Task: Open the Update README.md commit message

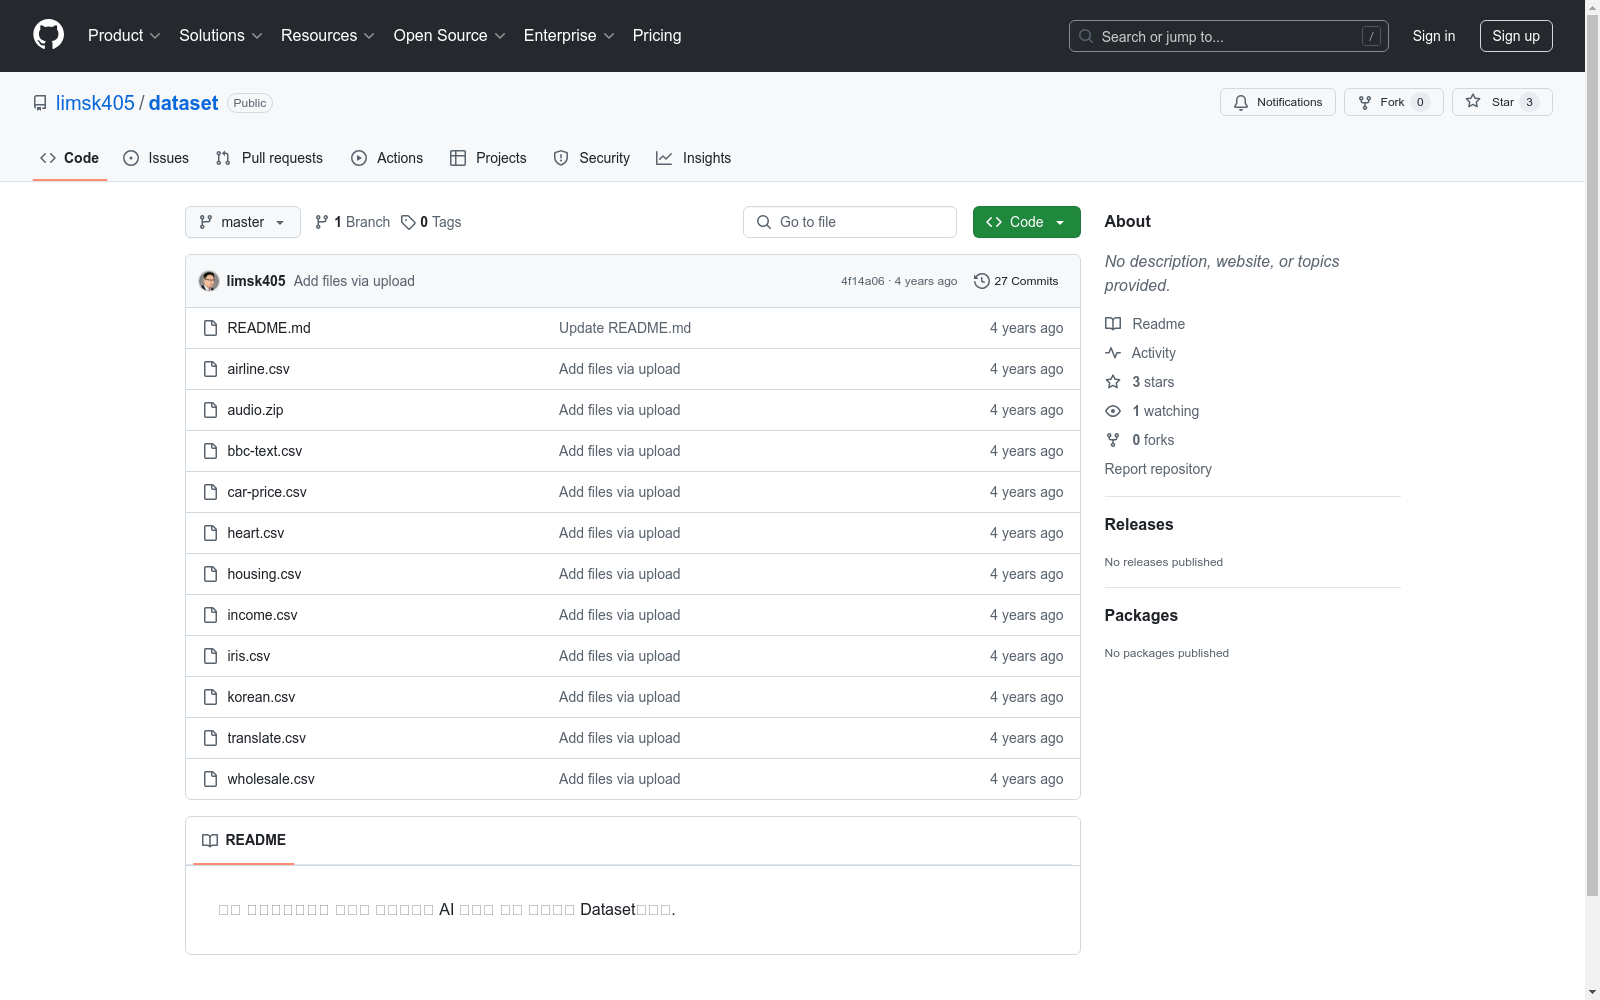Action: click(x=625, y=328)
